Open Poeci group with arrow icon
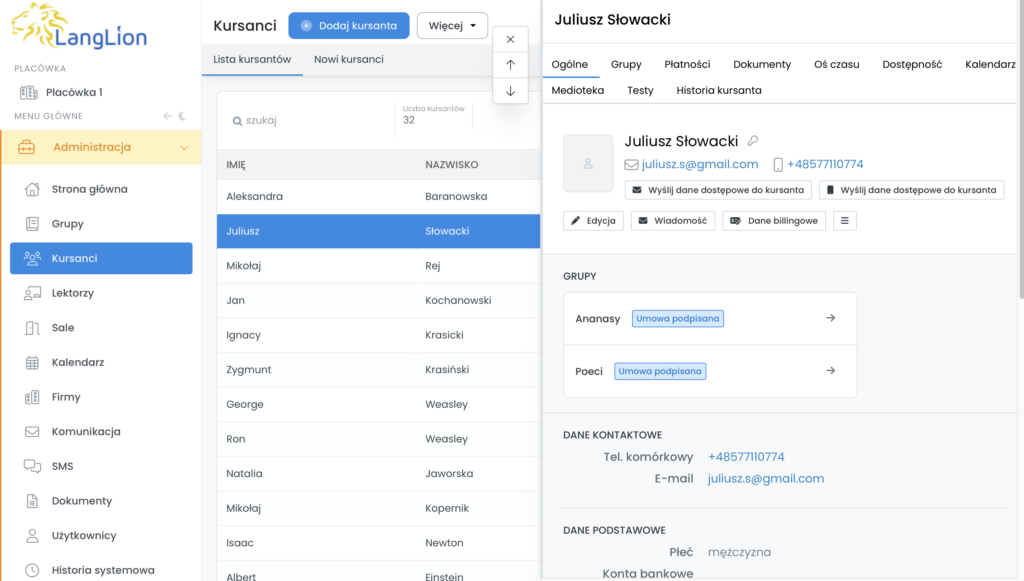The width and height of the screenshot is (1024, 581). (831, 371)
